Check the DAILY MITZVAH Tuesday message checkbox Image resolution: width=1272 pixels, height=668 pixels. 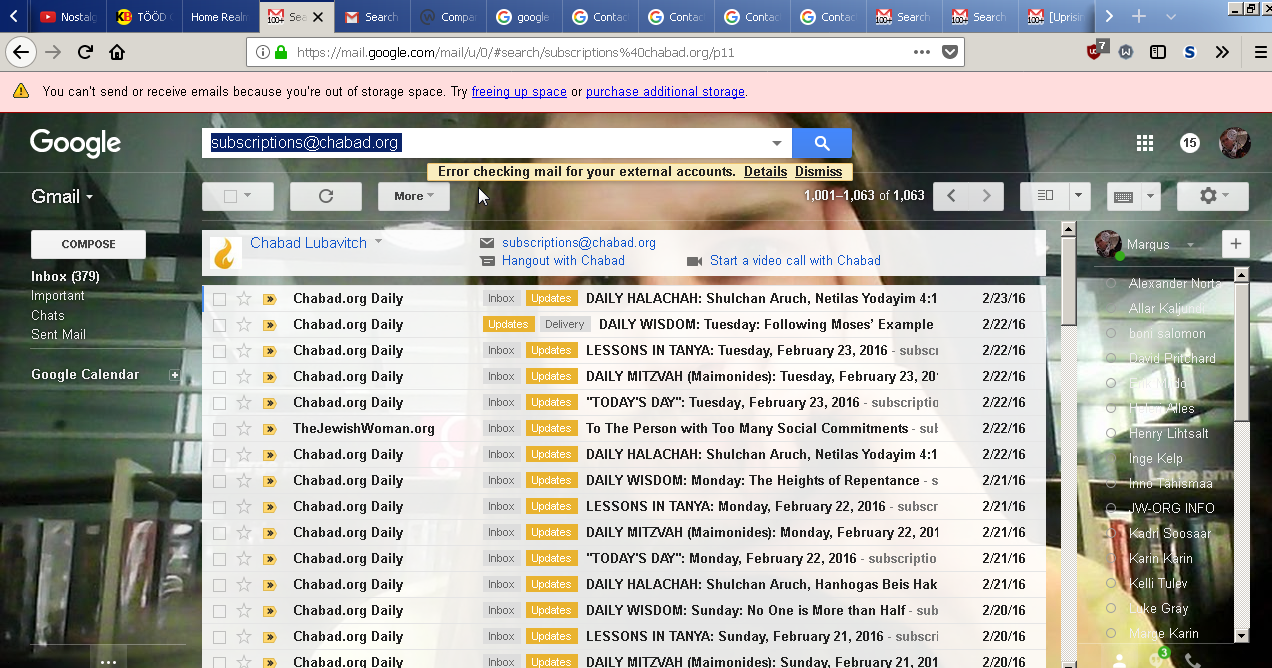pyautogui.click(x=219, y=376)
